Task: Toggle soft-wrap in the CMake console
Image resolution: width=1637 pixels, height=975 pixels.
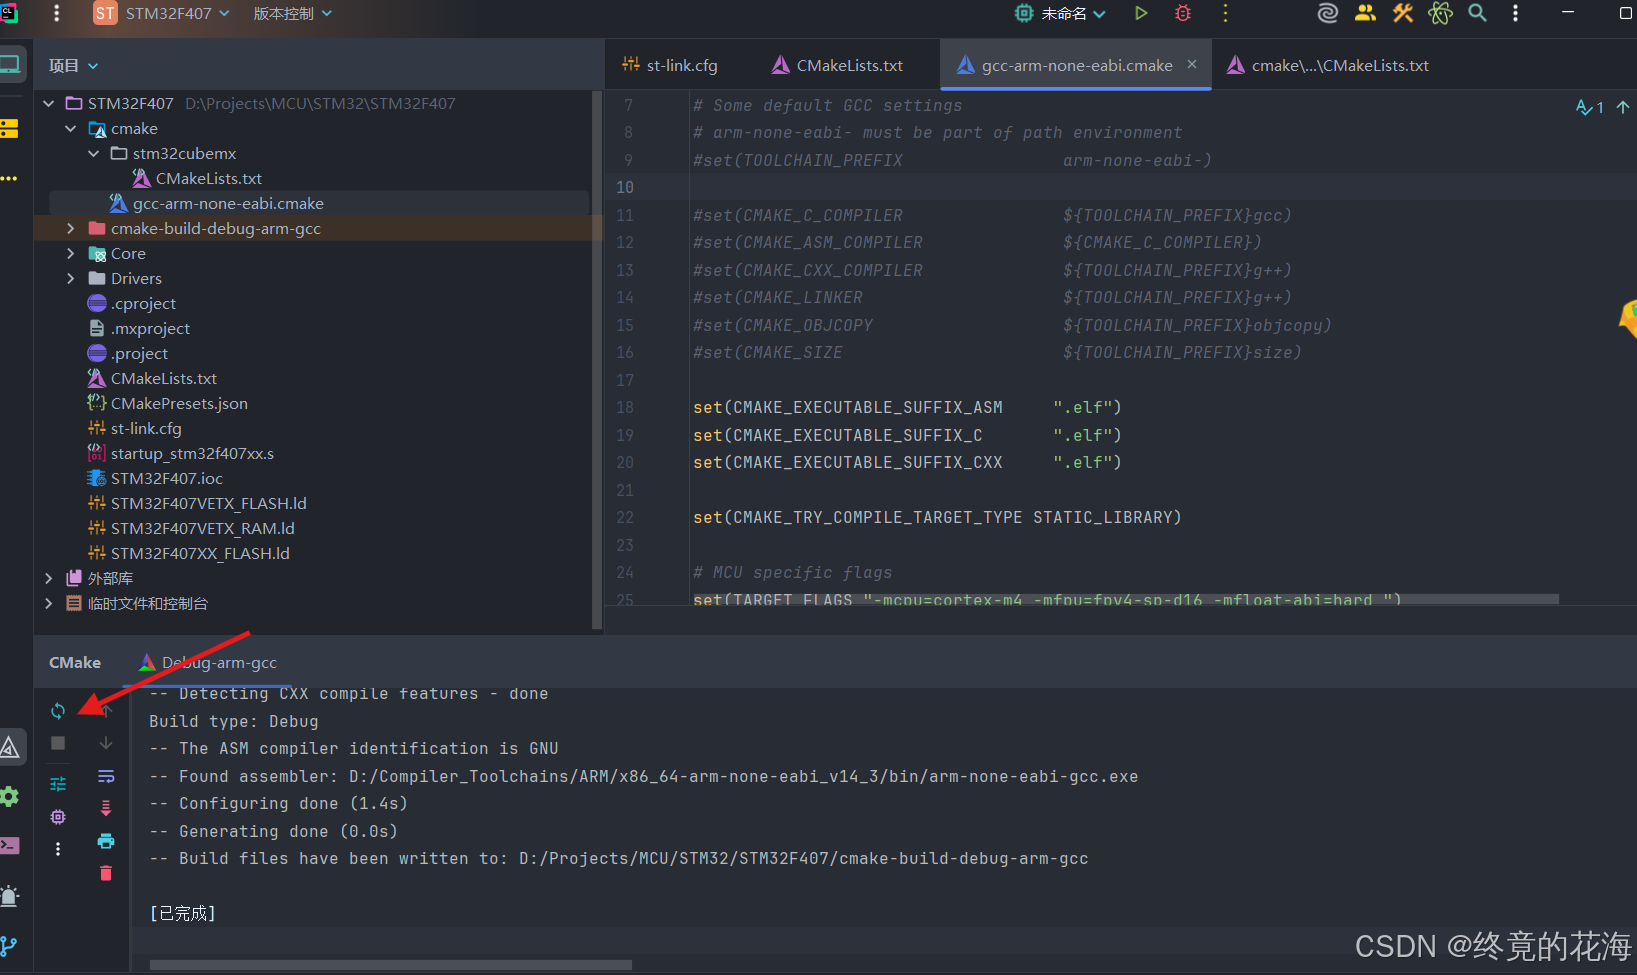Action: coord(106,777)
